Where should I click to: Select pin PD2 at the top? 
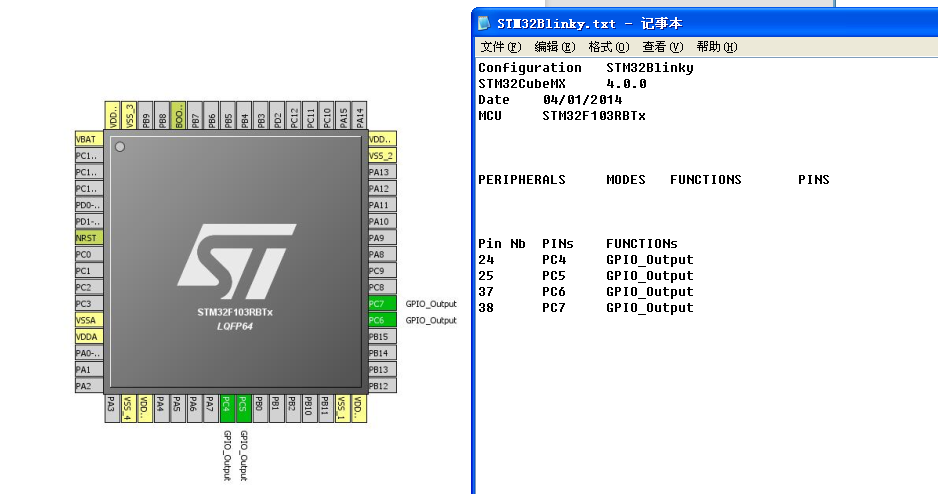coord(276,115)
